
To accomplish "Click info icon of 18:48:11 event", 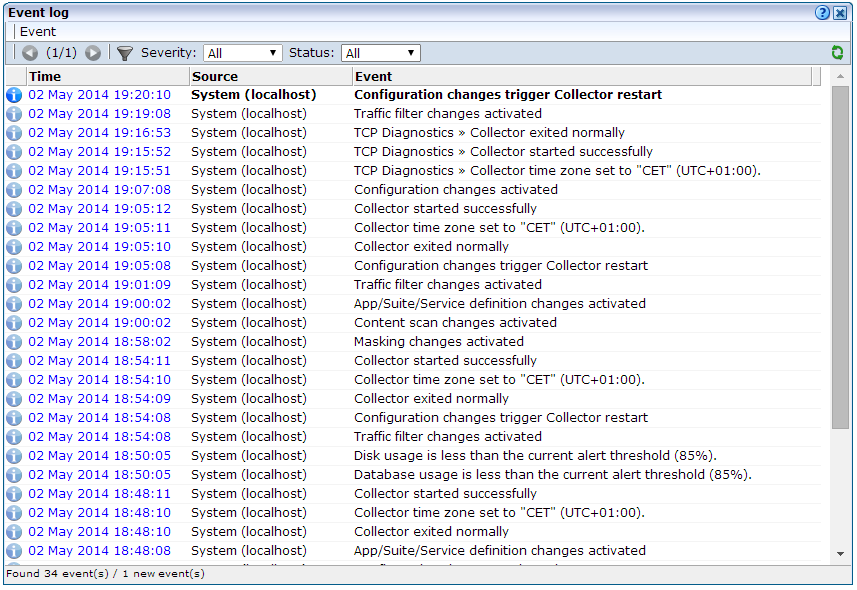I will coord(14,494).
